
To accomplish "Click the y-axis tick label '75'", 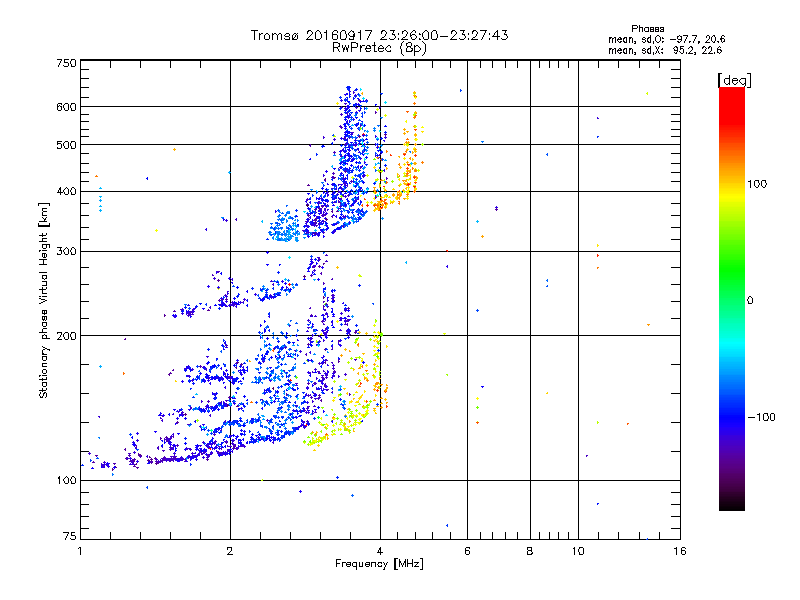I will click(x=70, y=536).
